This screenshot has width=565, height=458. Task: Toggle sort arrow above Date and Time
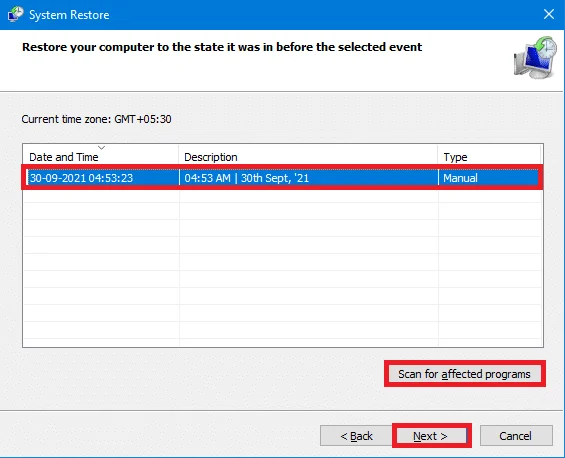(x=102, y=148)
